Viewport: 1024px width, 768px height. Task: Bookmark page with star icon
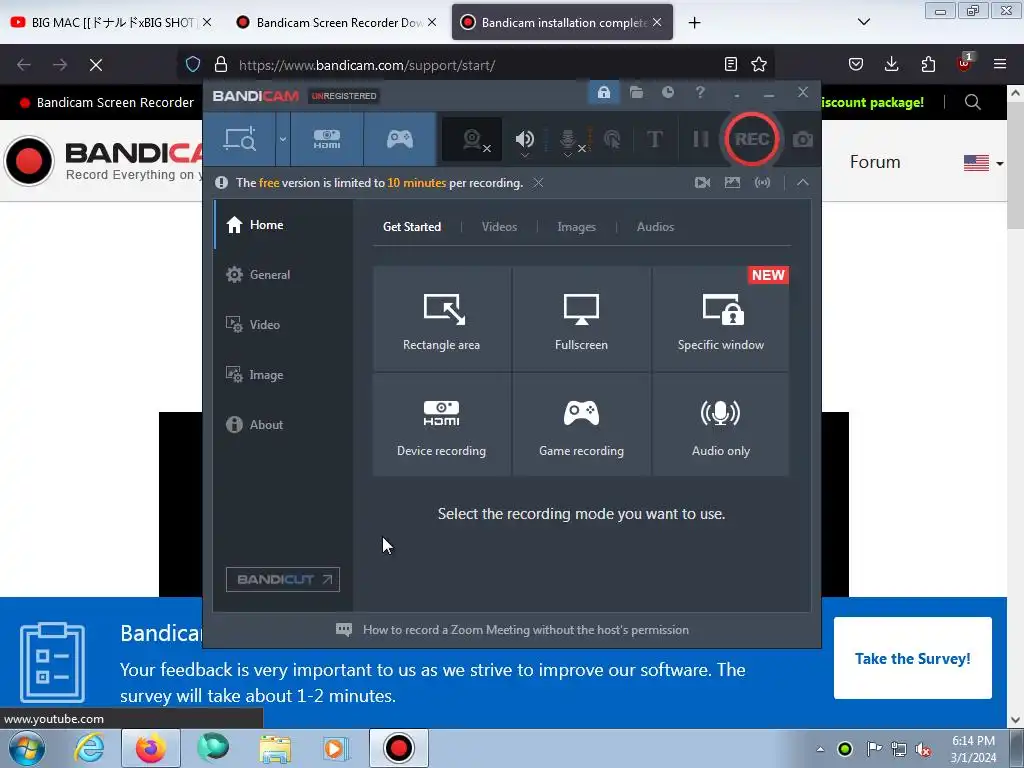[x=758, y=64]
